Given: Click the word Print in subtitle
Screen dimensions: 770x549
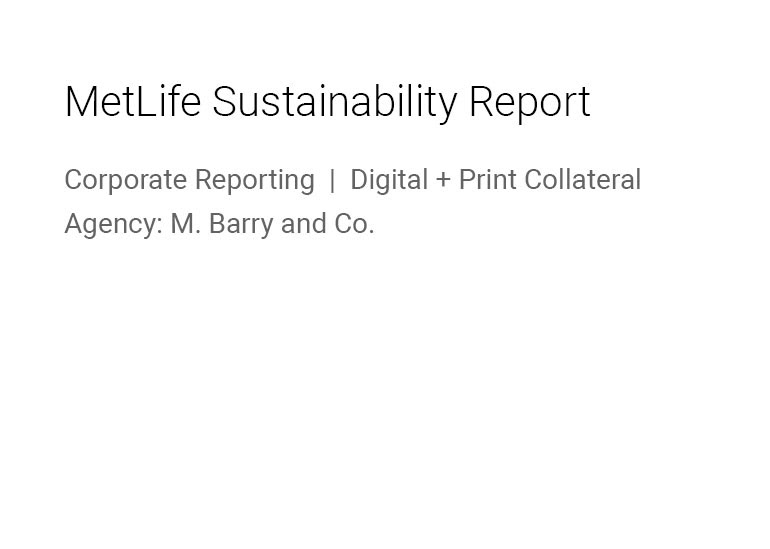Looking at the screenshot, I should [x=487, y=180].
